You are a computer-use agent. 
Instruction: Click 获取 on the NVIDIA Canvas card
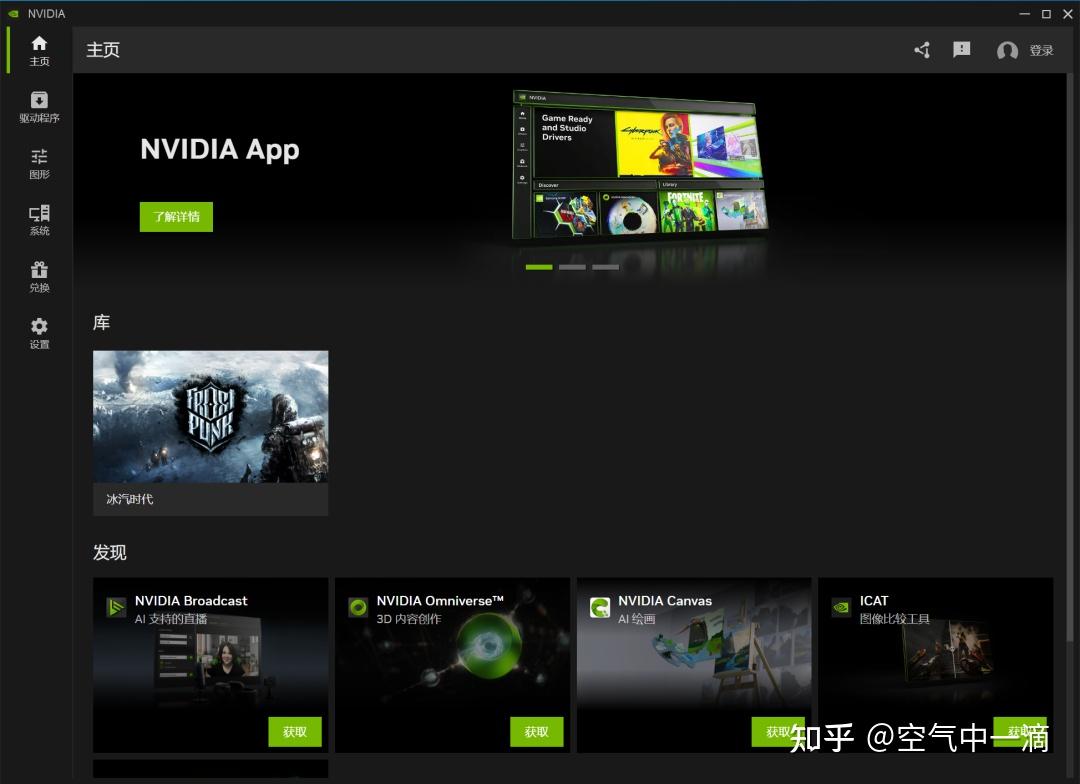(x=777, y=732)
